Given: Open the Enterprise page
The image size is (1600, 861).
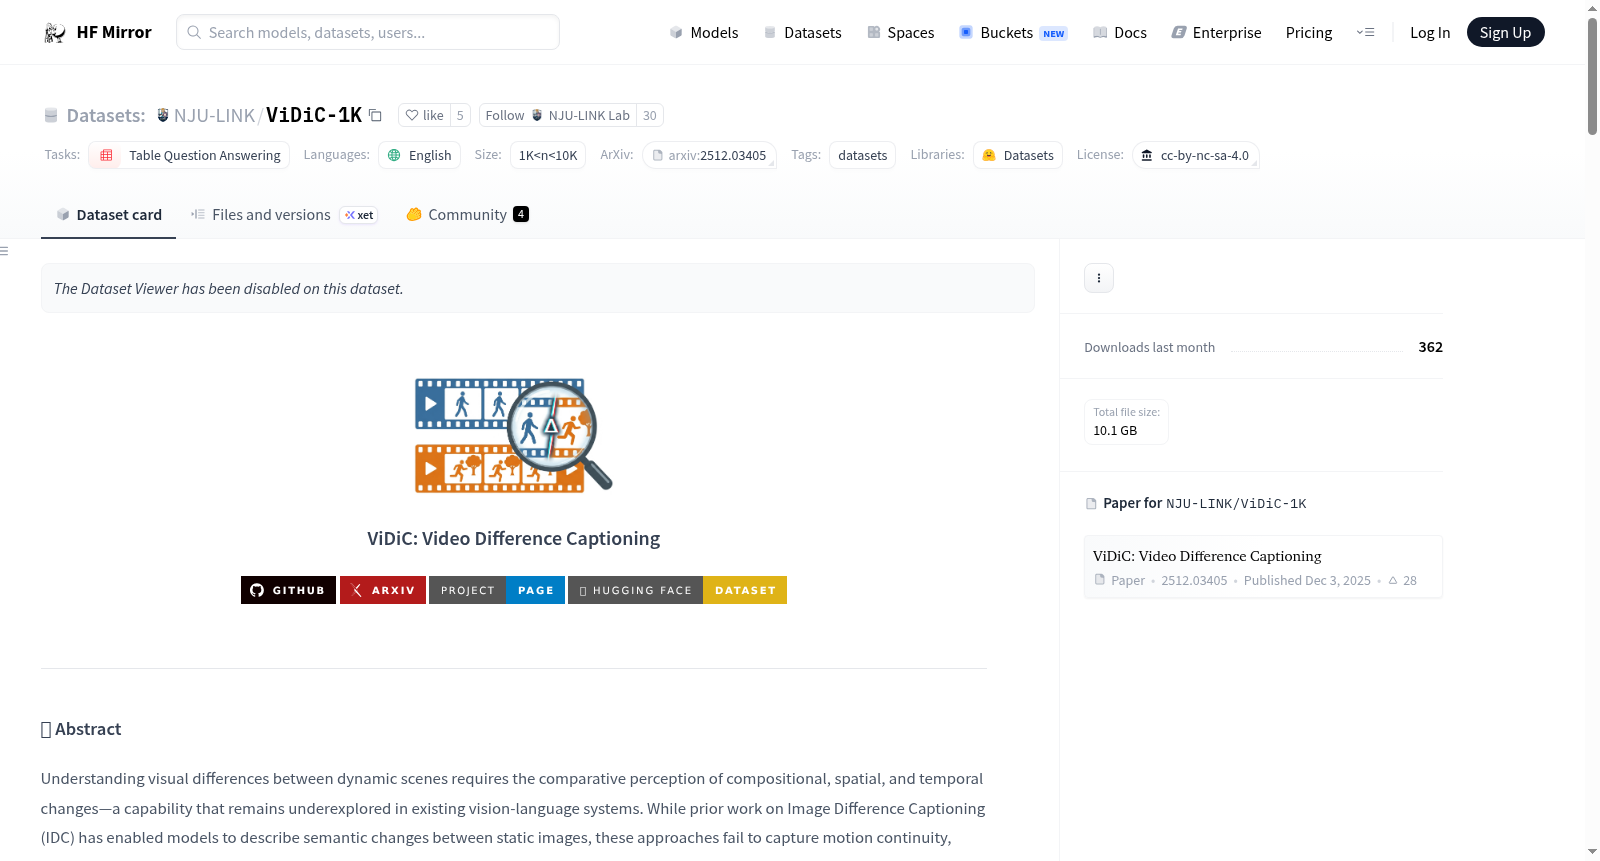Looking at the screenshot, I should (x=1216, y=33).
